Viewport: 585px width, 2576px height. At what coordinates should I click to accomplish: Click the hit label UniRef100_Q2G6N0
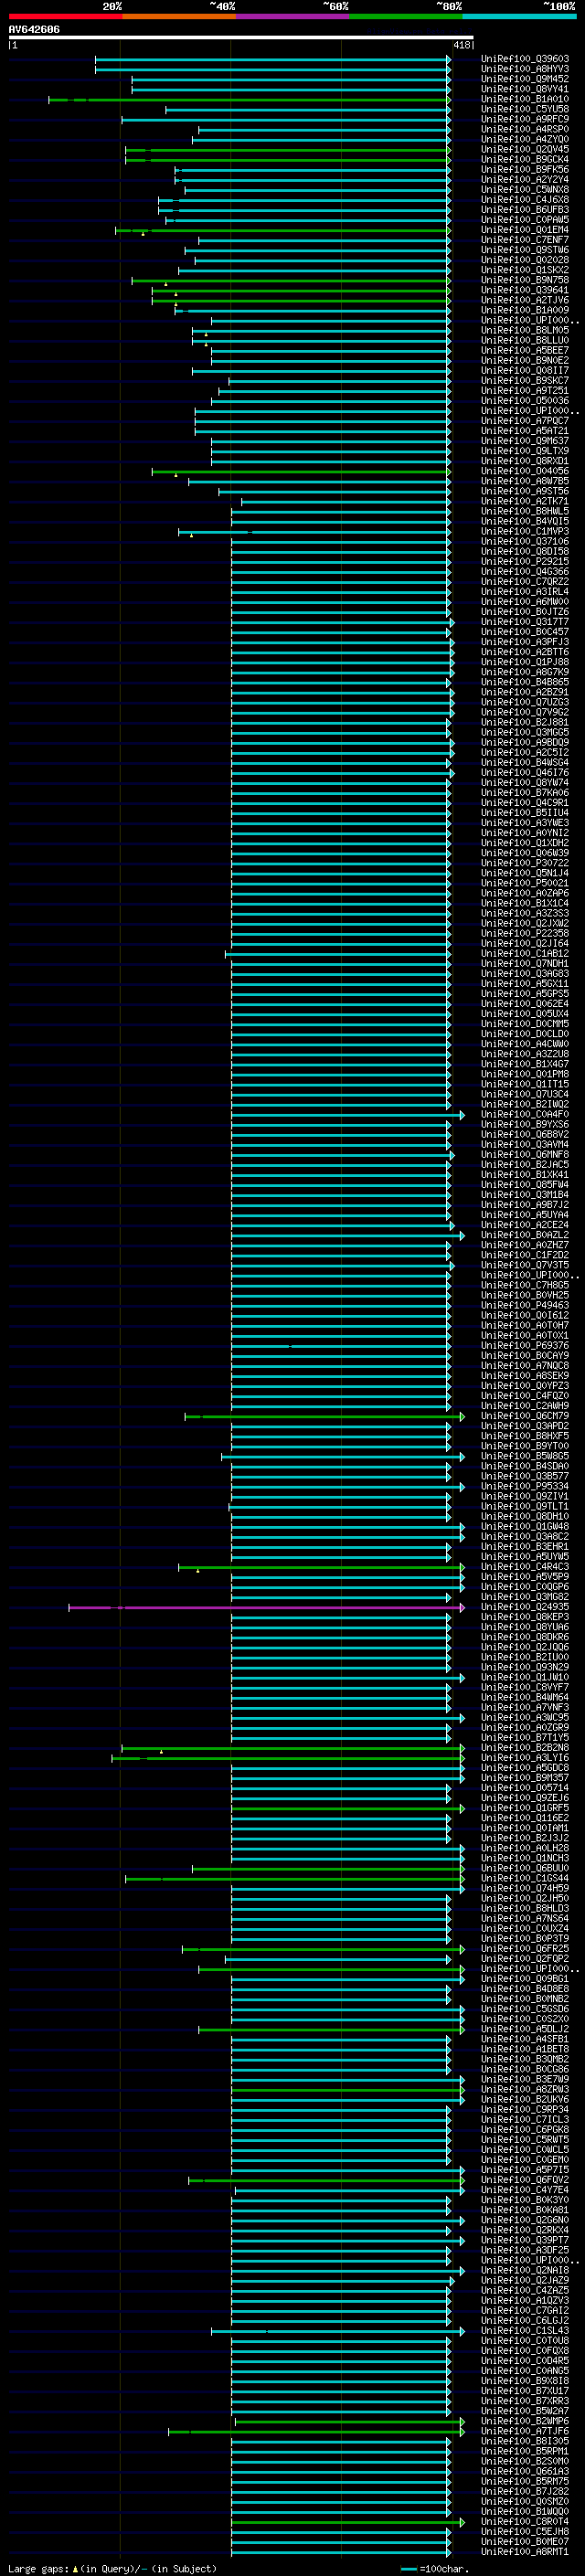pyautogui.click(x=525, y=2220)
